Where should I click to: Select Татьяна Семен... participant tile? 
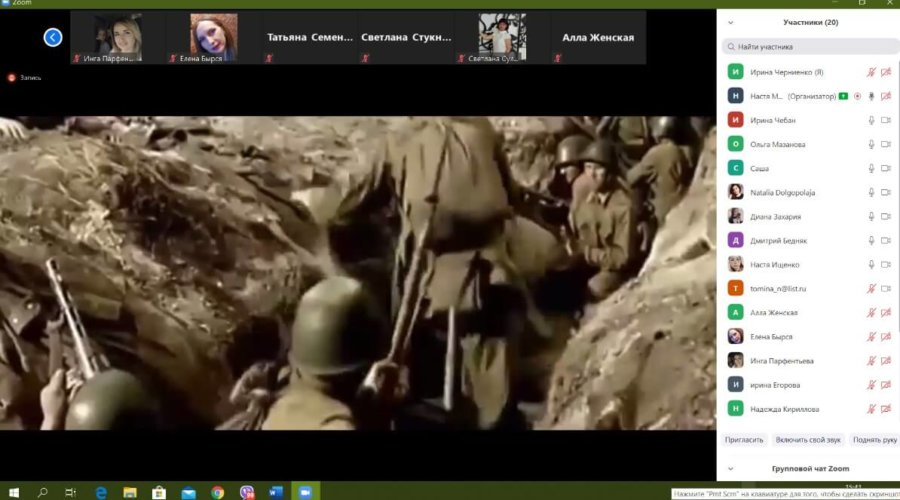(x=310, y=38)
